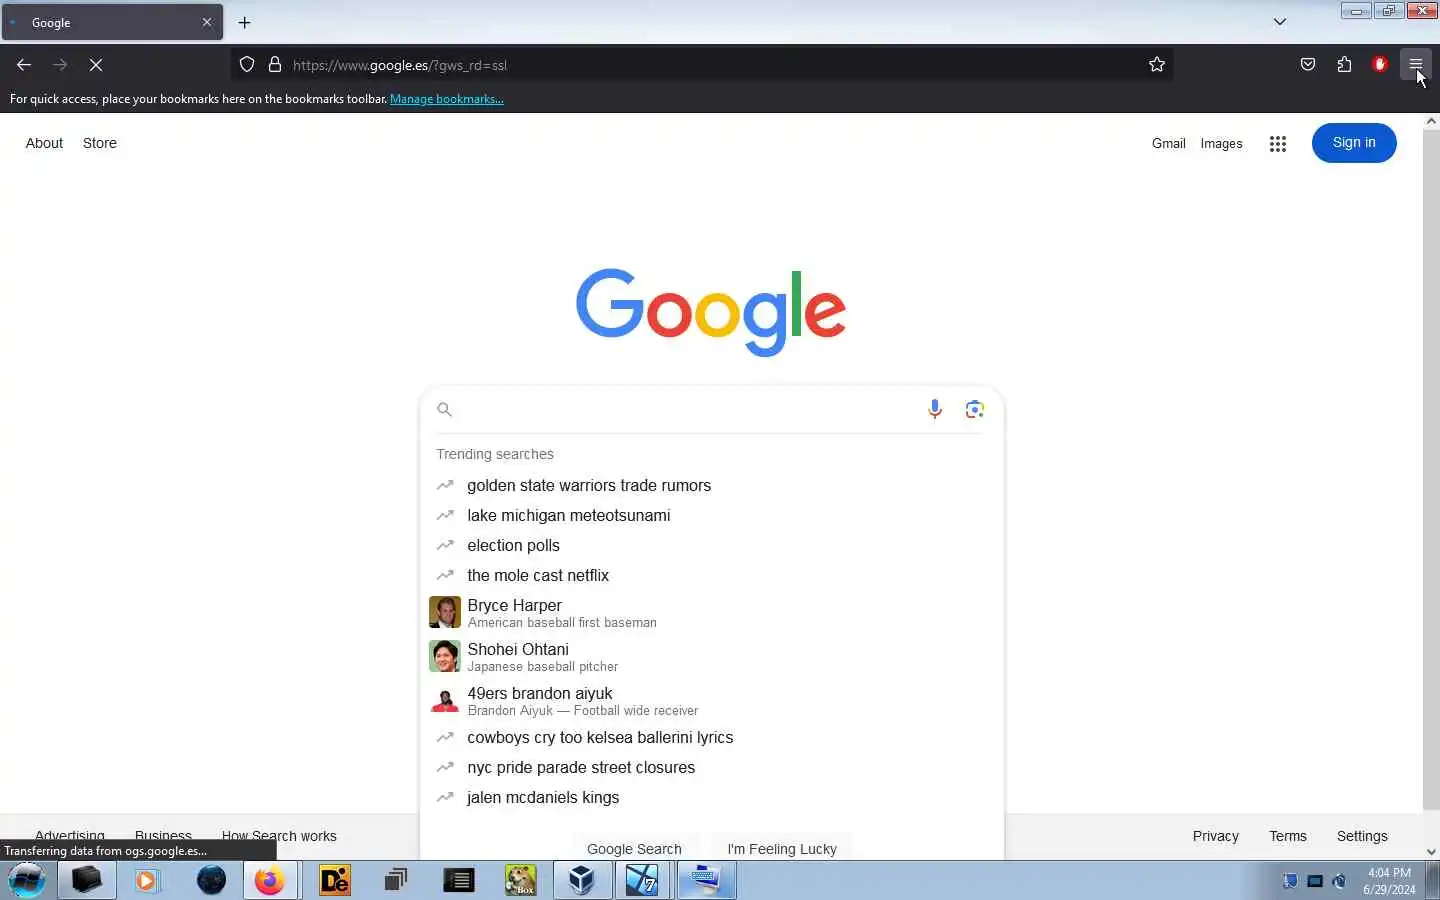Stop loading the current page
Screen dimensions: 1440x900
[x=96, y=65]
